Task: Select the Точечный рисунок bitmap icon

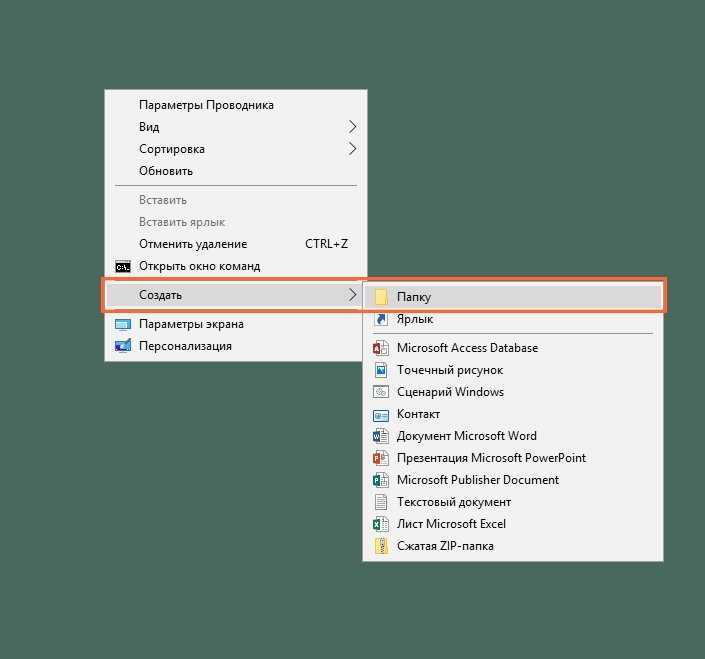Action: pos(381,370)
